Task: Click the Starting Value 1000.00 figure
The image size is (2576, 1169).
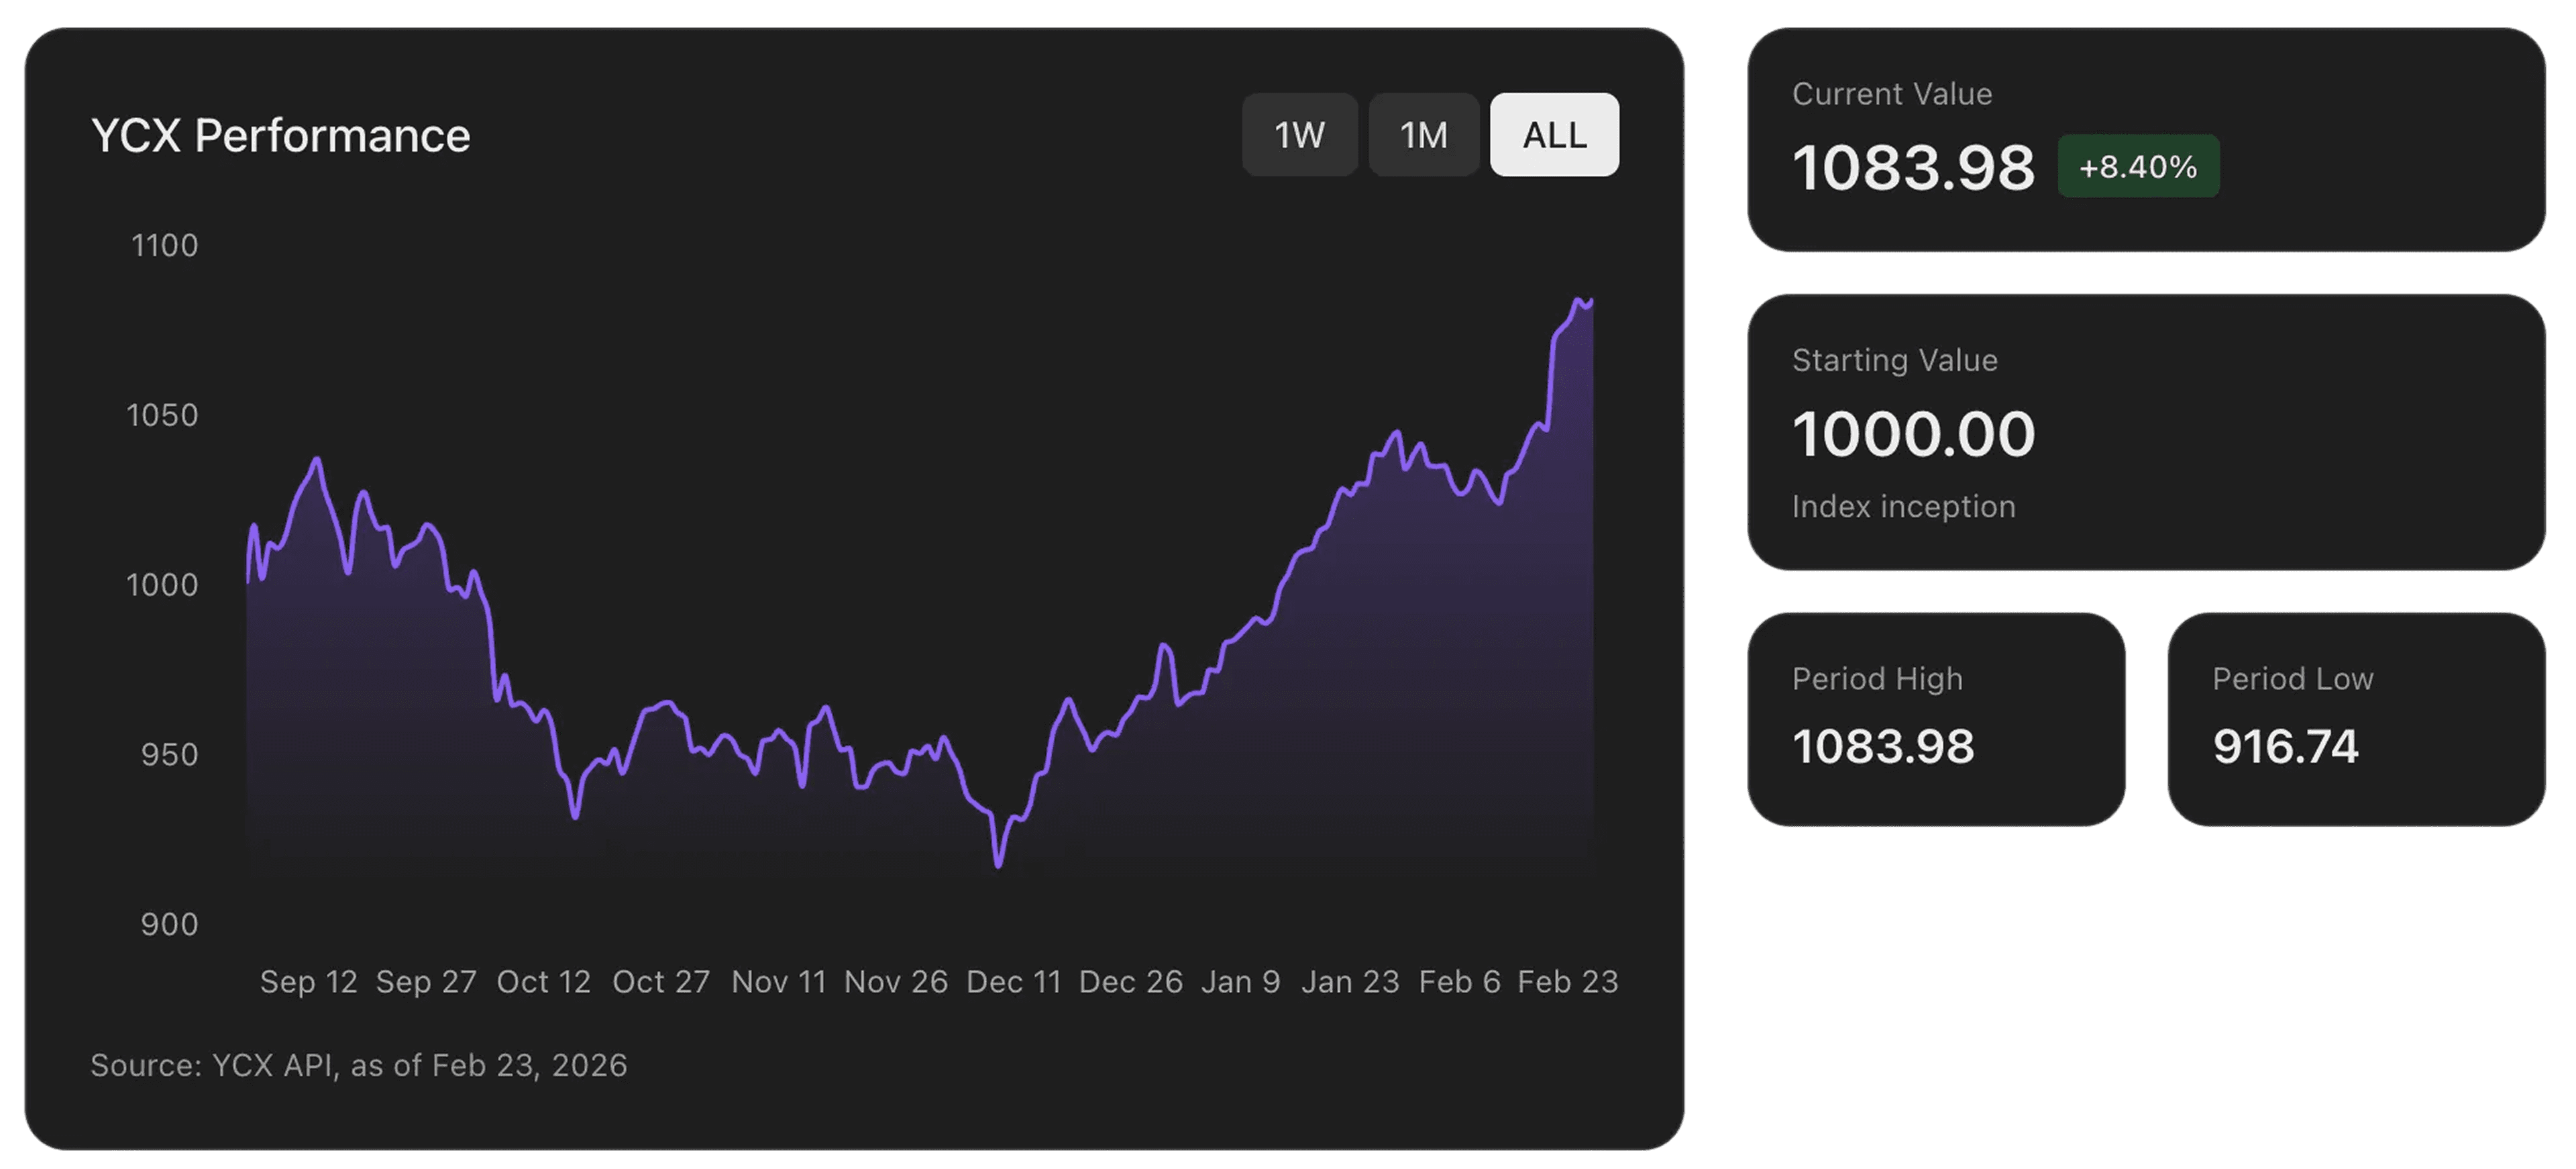Action: pos(1913,434)
